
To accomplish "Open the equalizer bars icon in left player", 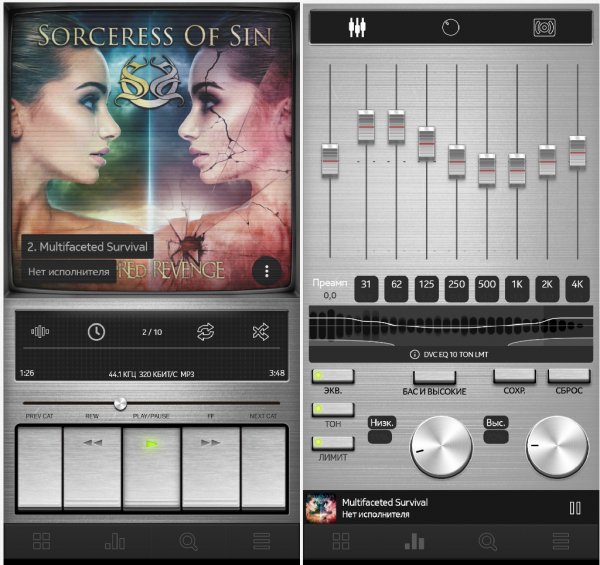I will point(115,541).
